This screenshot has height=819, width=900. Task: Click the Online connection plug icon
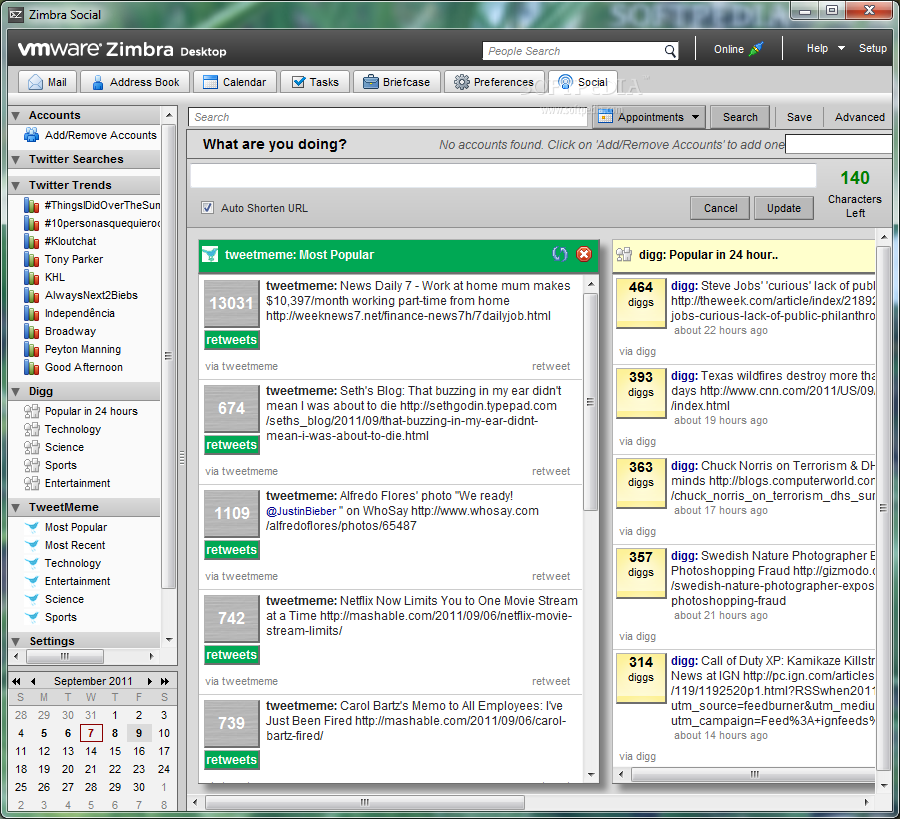pyautogui.click(x=757, y=49)
